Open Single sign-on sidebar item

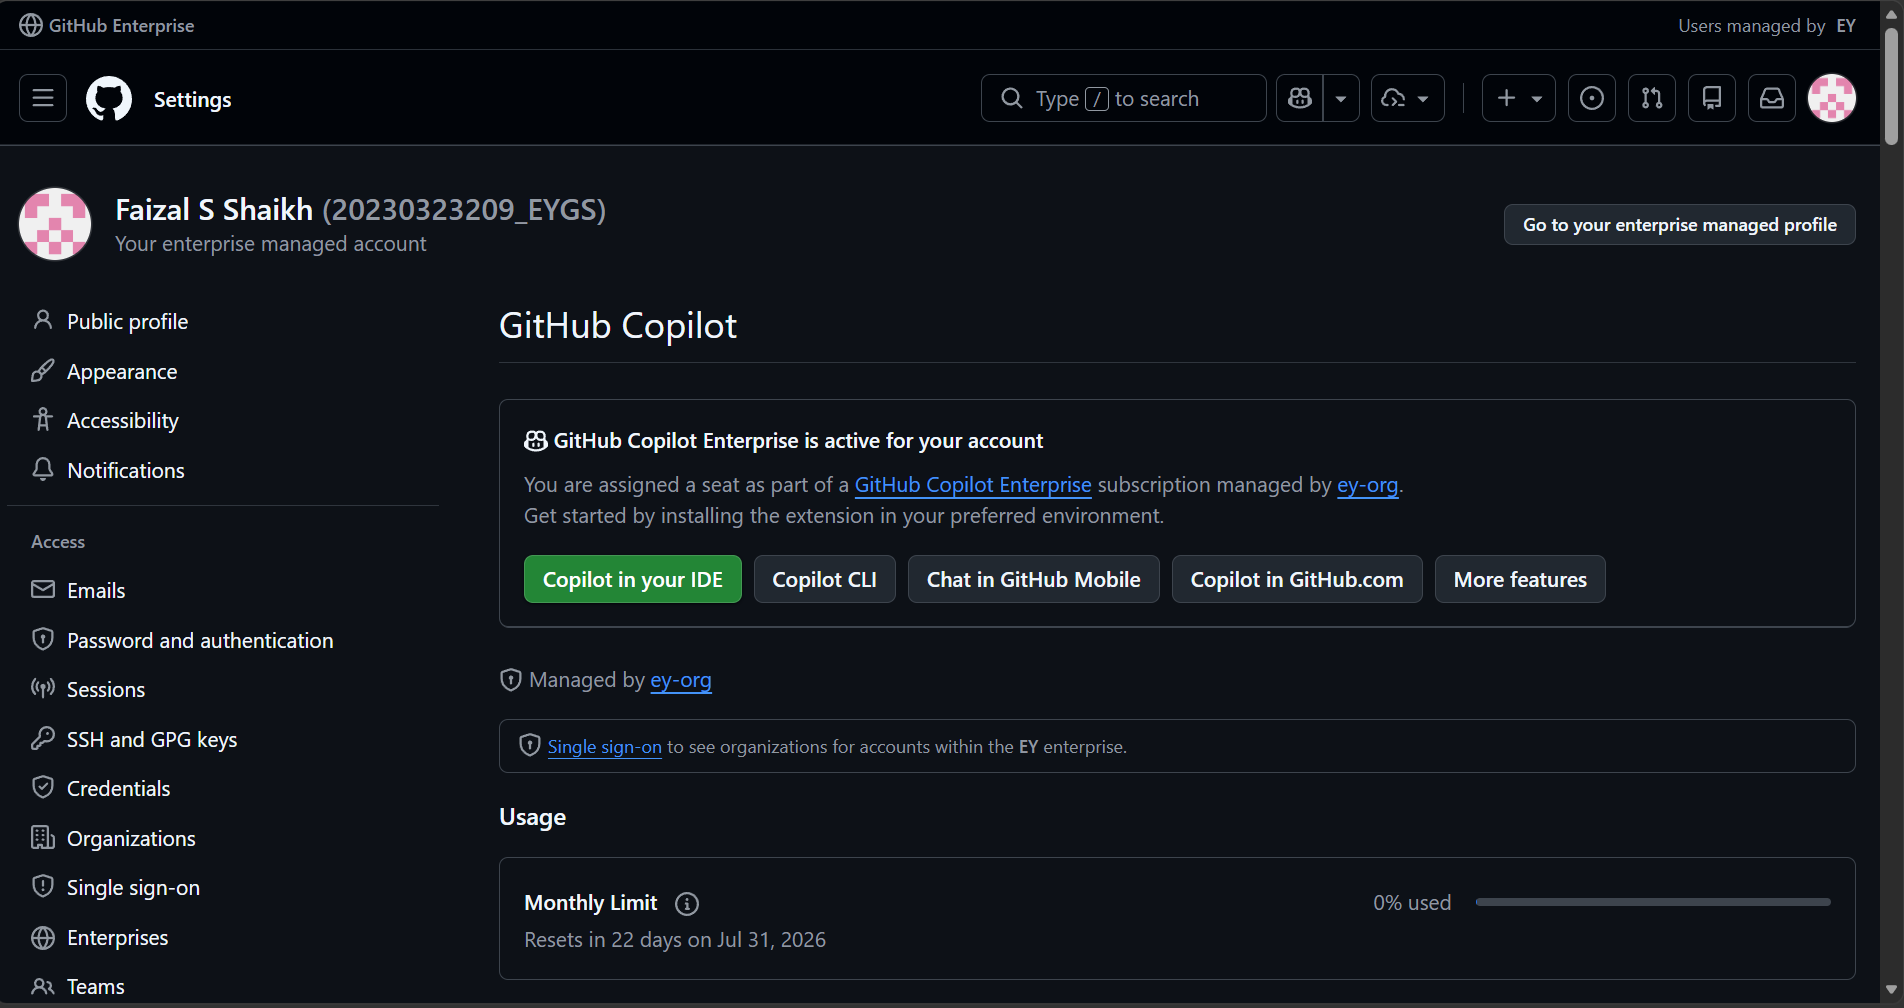(133, 887)
